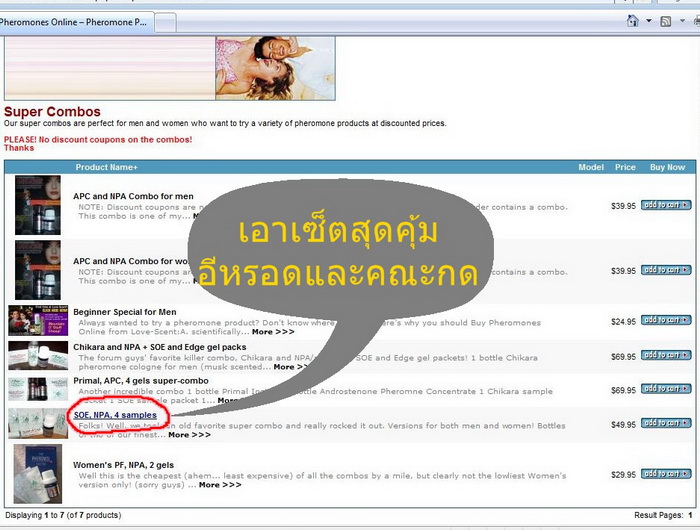Click the Women's PF product thumbnail image

coord(38,474)
